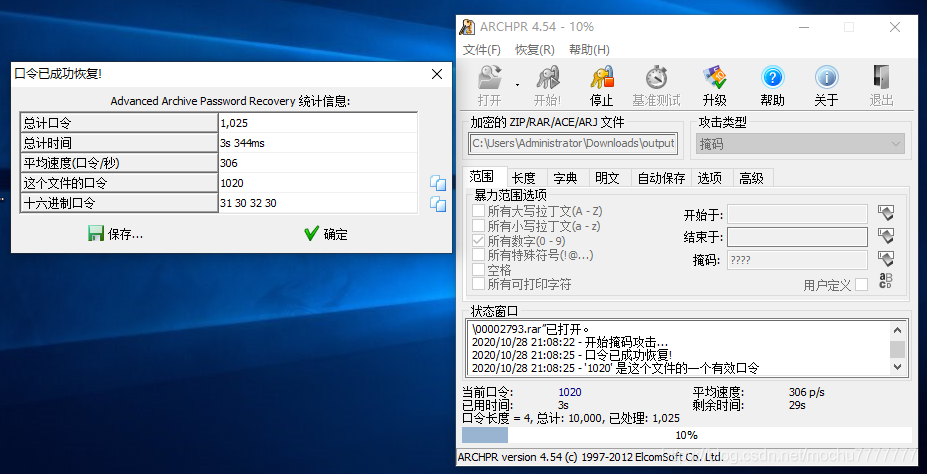This screenshot has height=474, width=927.
Task: Open the custom charset aBCD editor icon
Action: click(x=886, y=281)
